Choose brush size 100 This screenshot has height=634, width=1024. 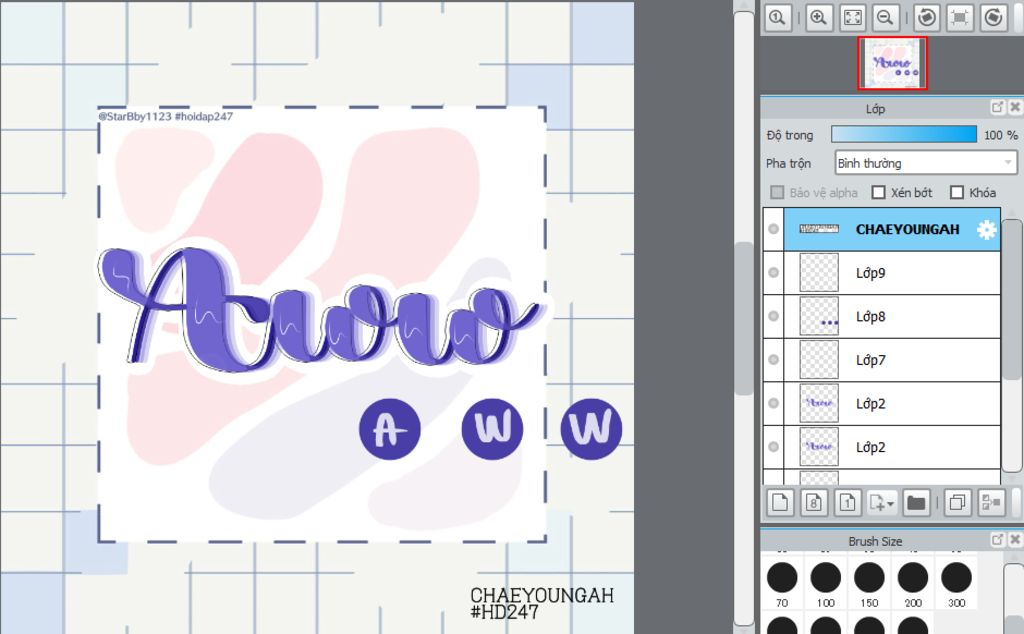tap(825, 583)
